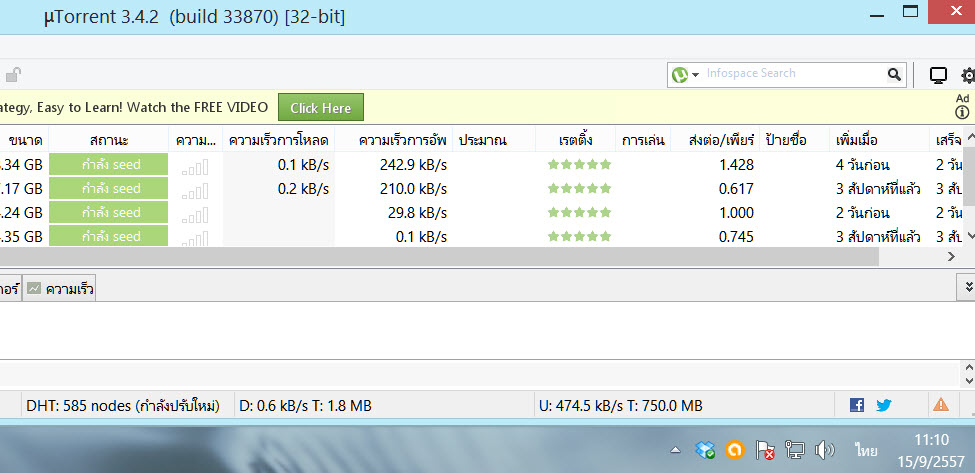The image size is (975, 473).
Task: Click the upload speed status U: 474.5 kB/s
Action: (x=621, y=406)
